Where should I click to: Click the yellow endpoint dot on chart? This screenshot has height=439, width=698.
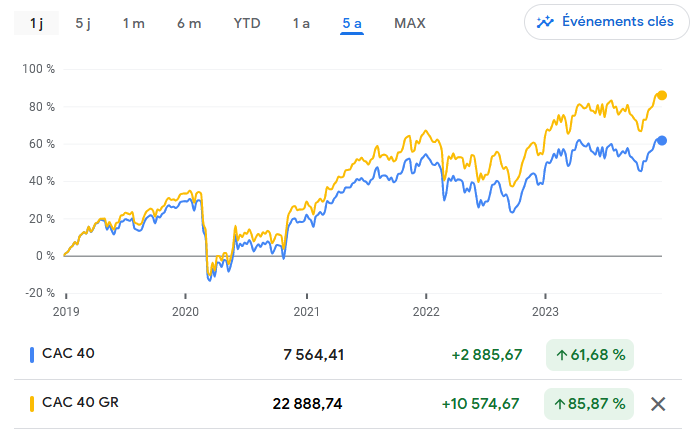[661, 95]
